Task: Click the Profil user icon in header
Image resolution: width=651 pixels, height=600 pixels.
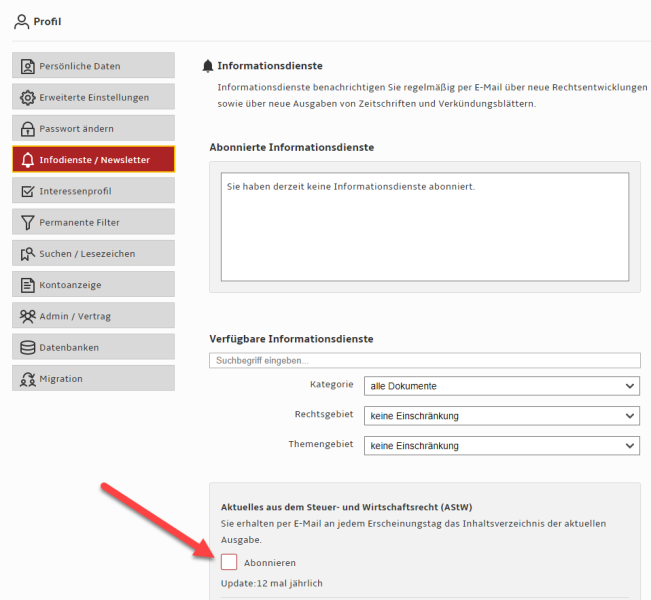Action: 21,21
